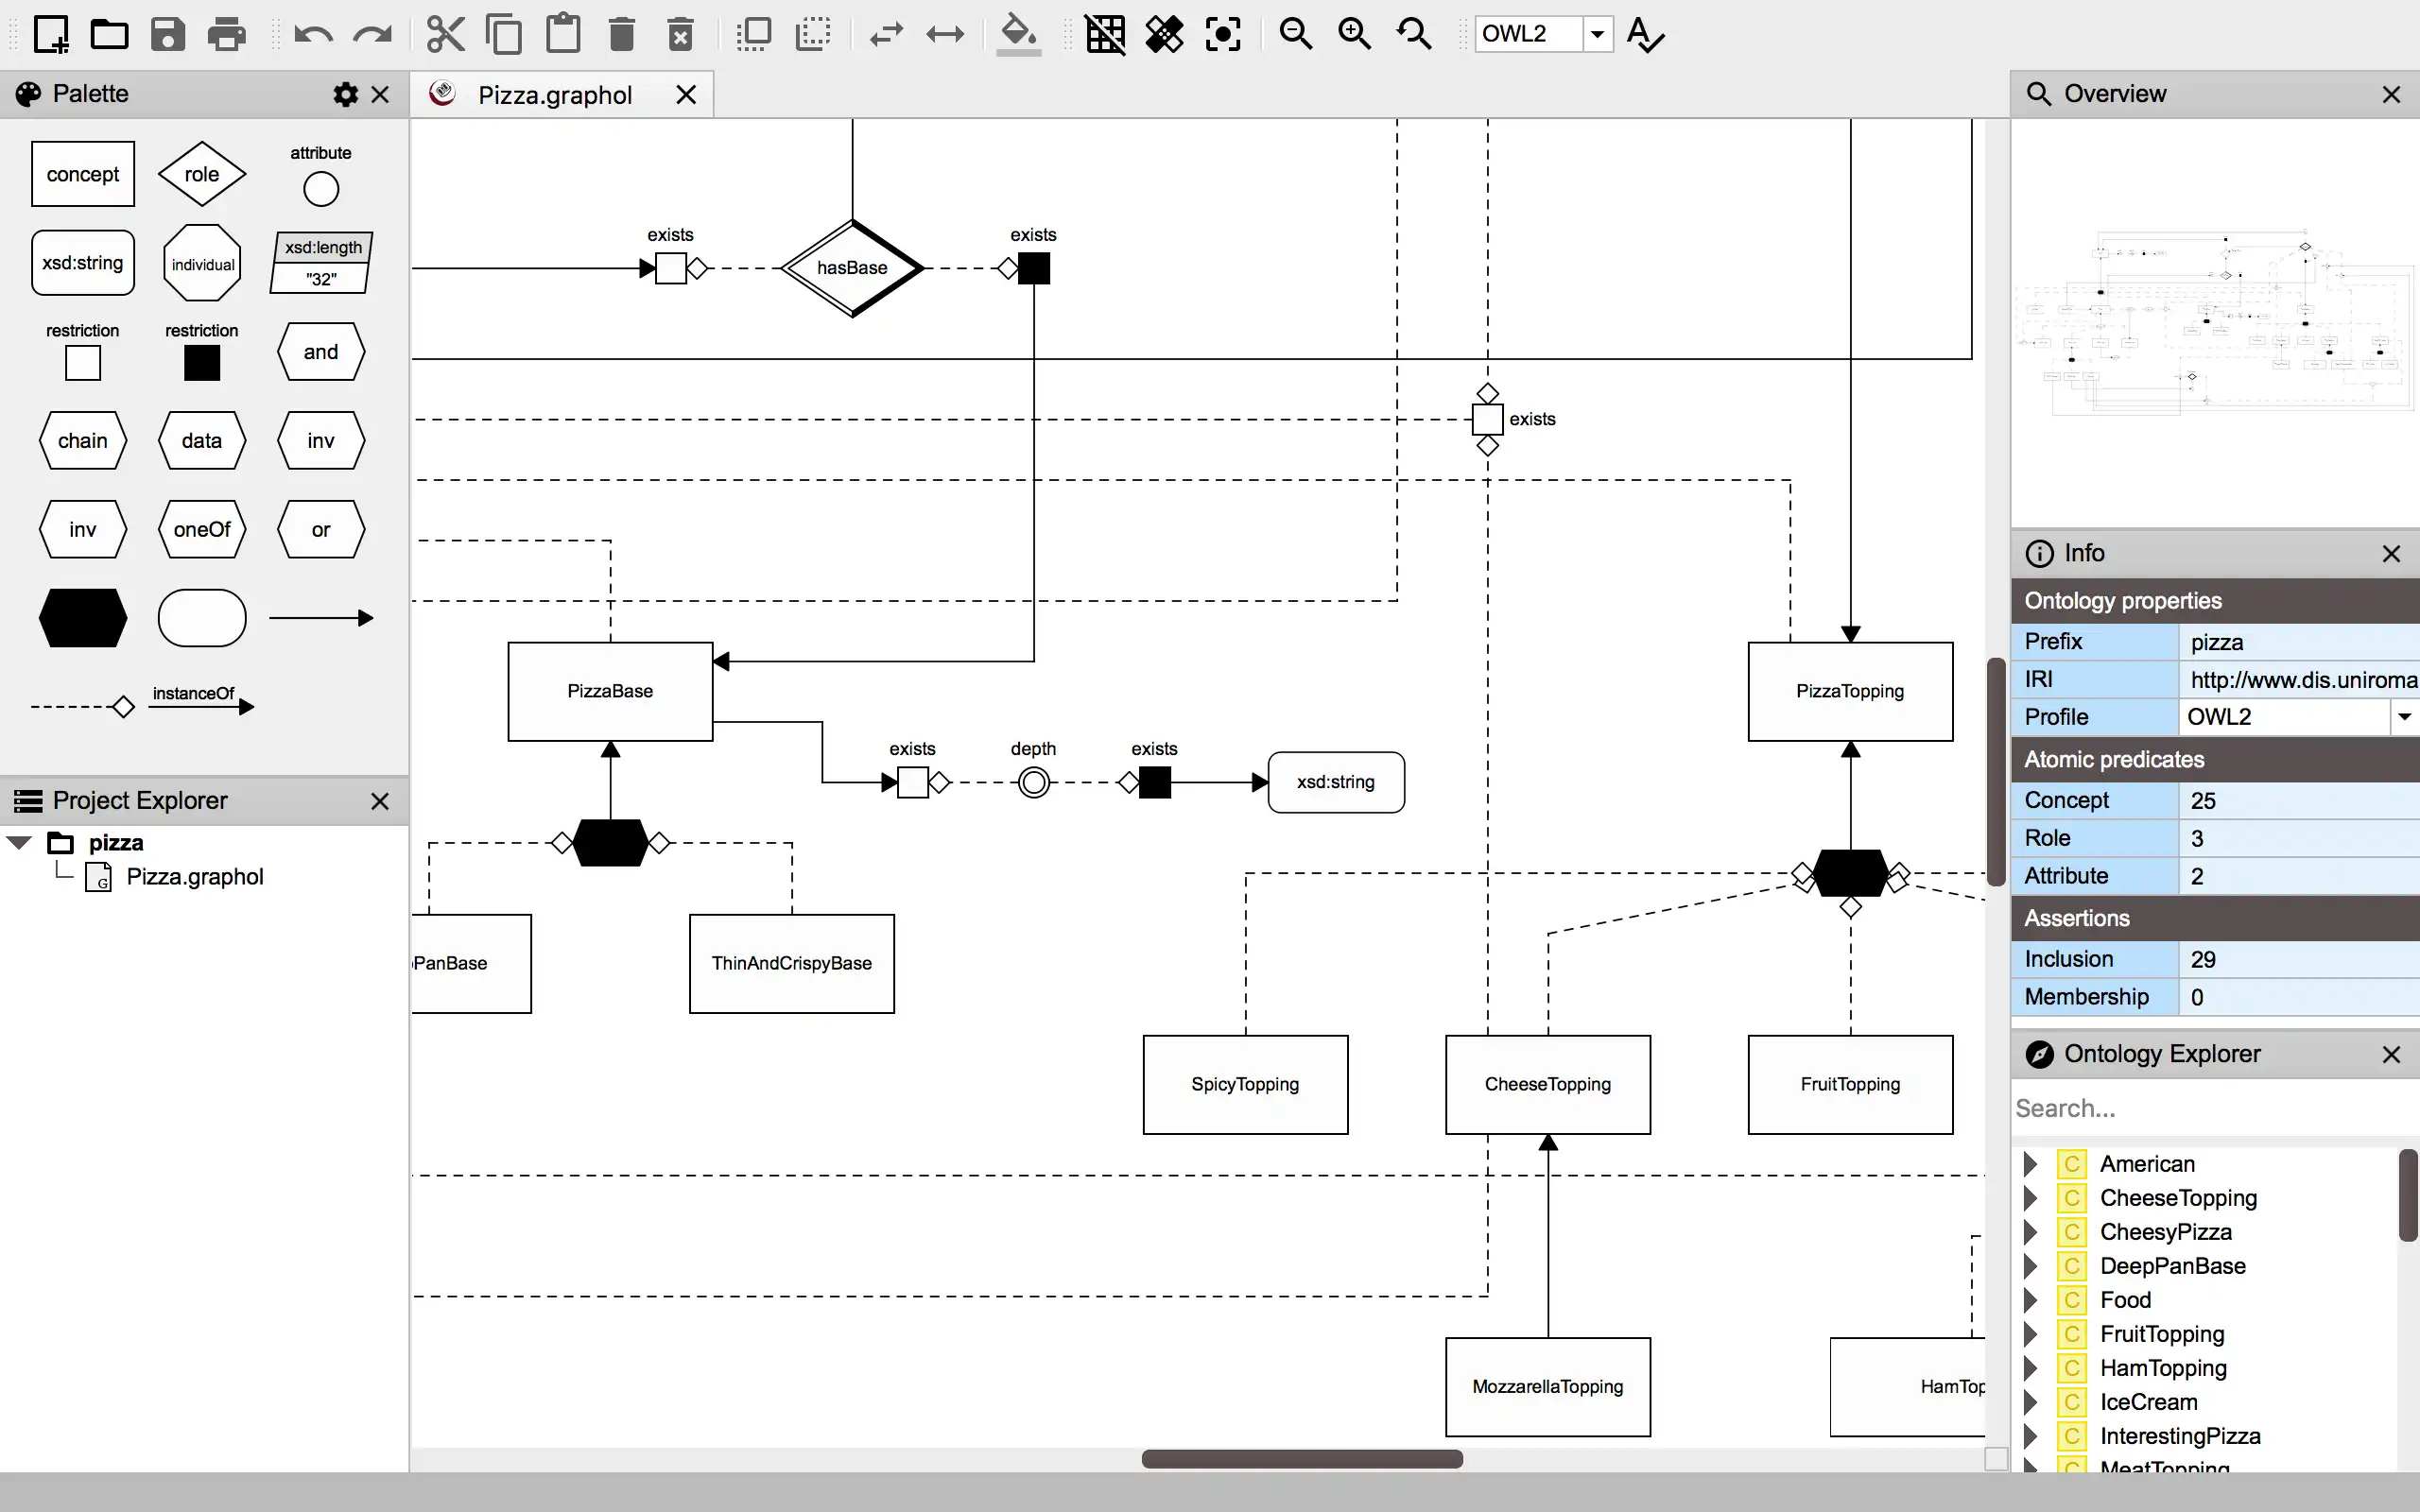
Task: Select the 'and' conjunction tool
Action: click(x=320, y=352)
